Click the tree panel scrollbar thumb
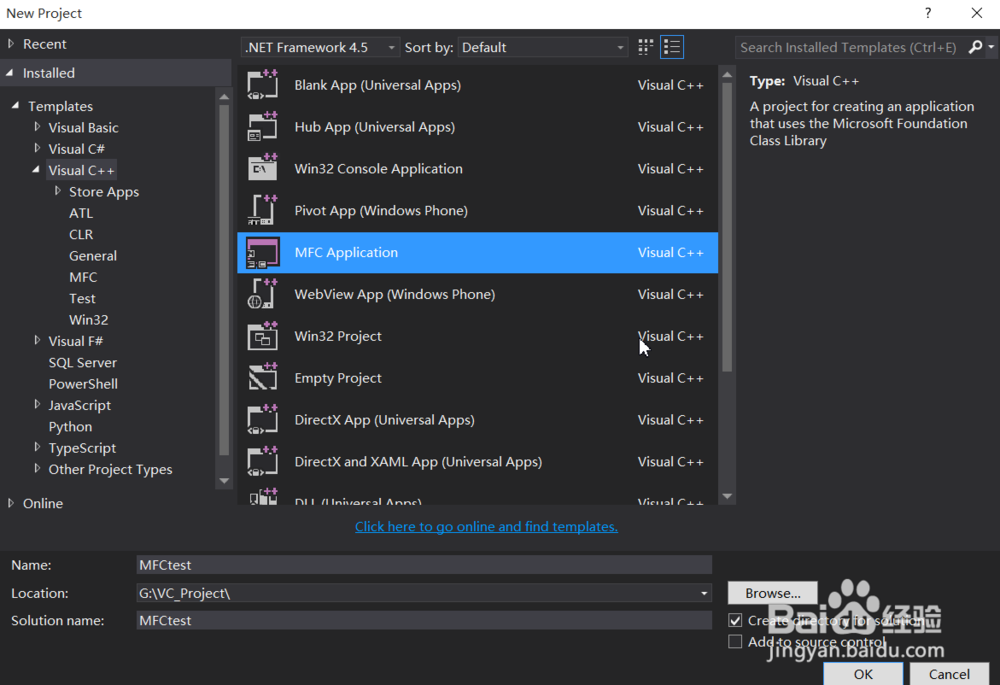This screenshot has width=1000, height=685. click(x=224, y=281)
